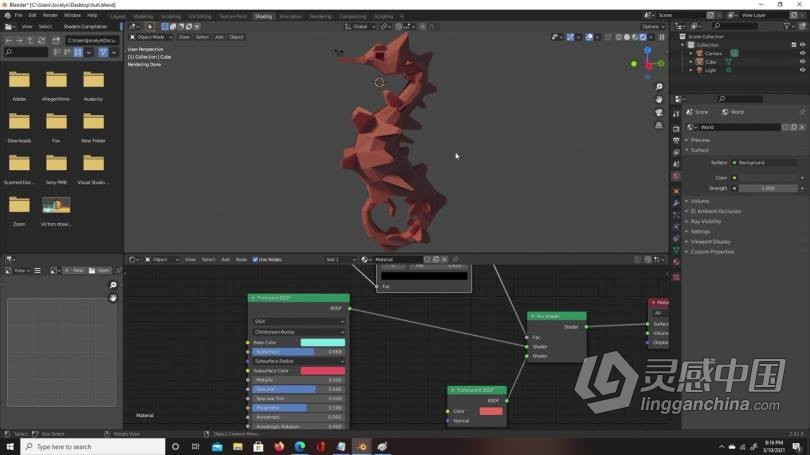
Task: Open the Global transform orientation dropdown
Action: point(360,27)
